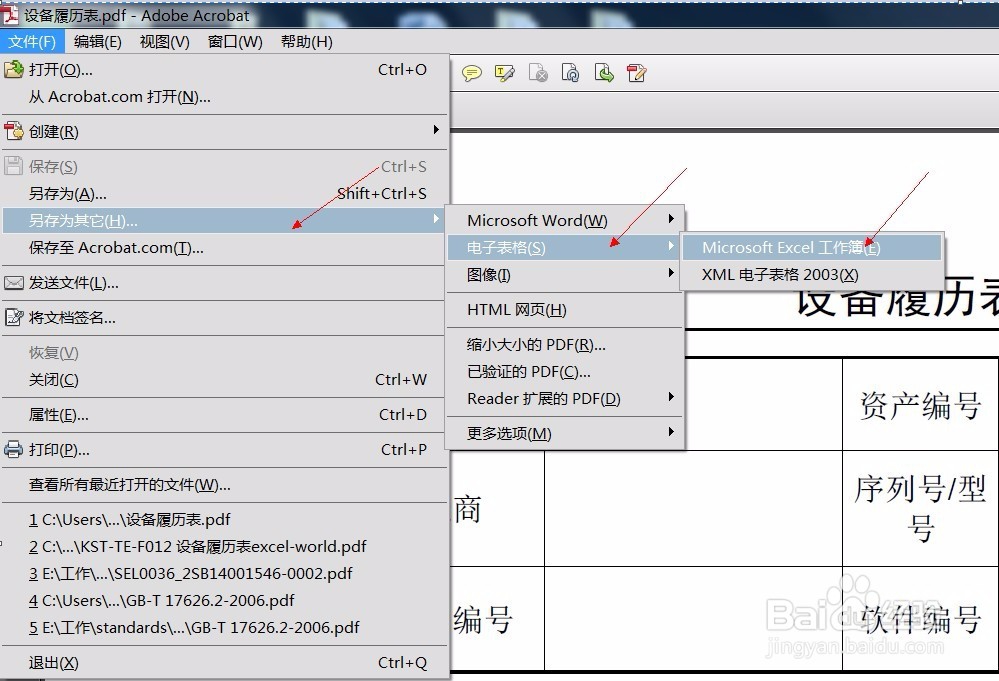Open the 帮助(H) menu
The height and width of the screenshot is (681, 999).
306,41
